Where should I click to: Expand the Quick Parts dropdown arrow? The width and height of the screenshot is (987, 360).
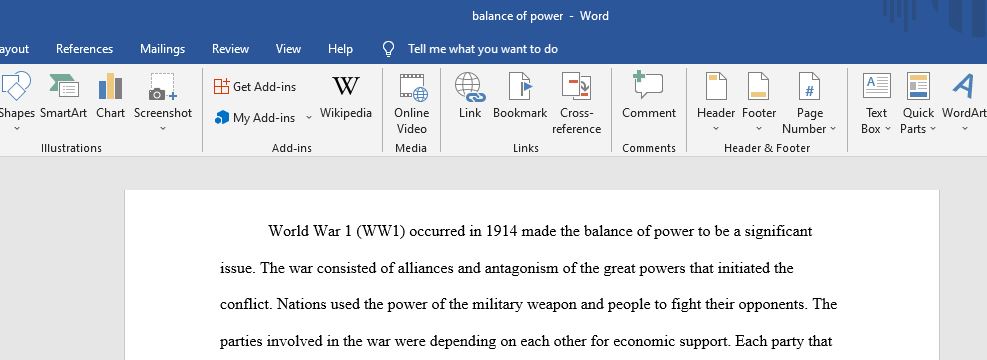pyautogui.click(x=933, y=129)
